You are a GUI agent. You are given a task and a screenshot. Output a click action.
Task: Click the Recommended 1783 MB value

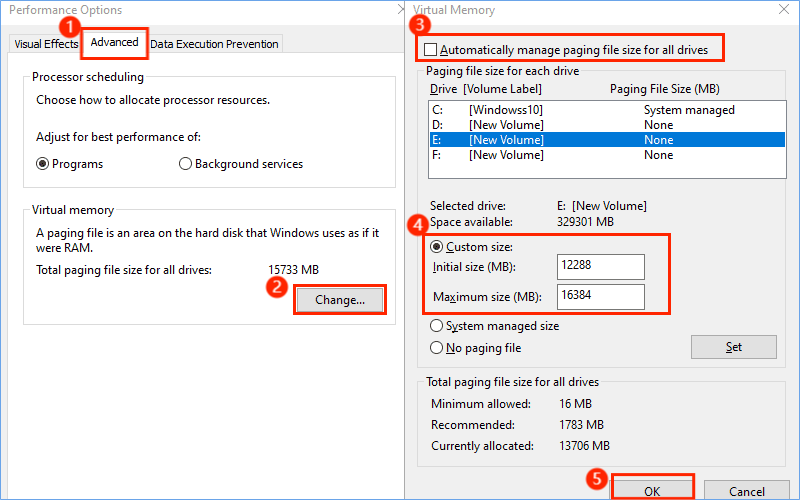581,424
